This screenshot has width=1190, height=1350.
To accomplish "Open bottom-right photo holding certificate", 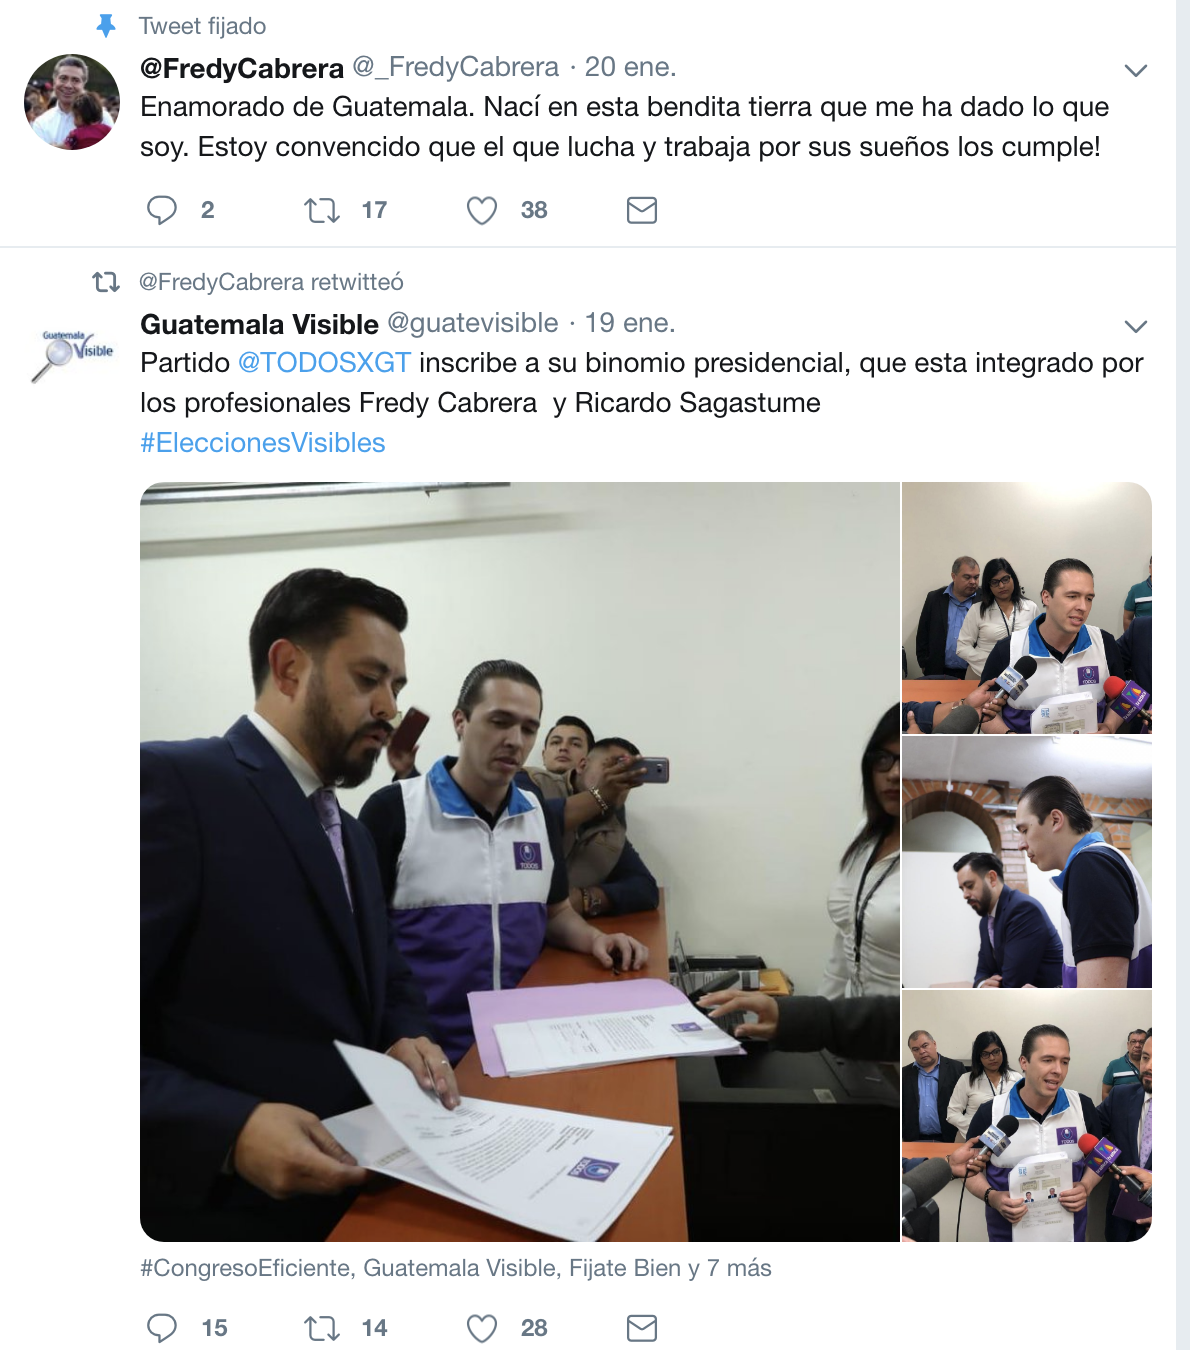I will pos(1027,1116).
